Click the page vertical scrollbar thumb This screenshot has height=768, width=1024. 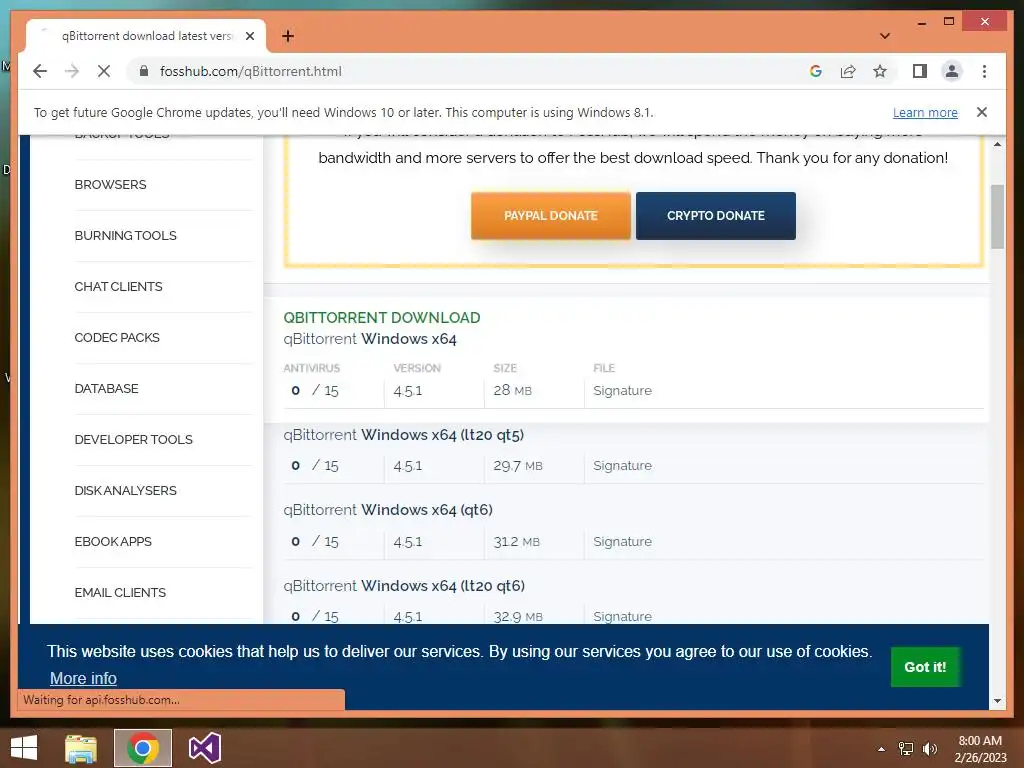click(997, 217)
